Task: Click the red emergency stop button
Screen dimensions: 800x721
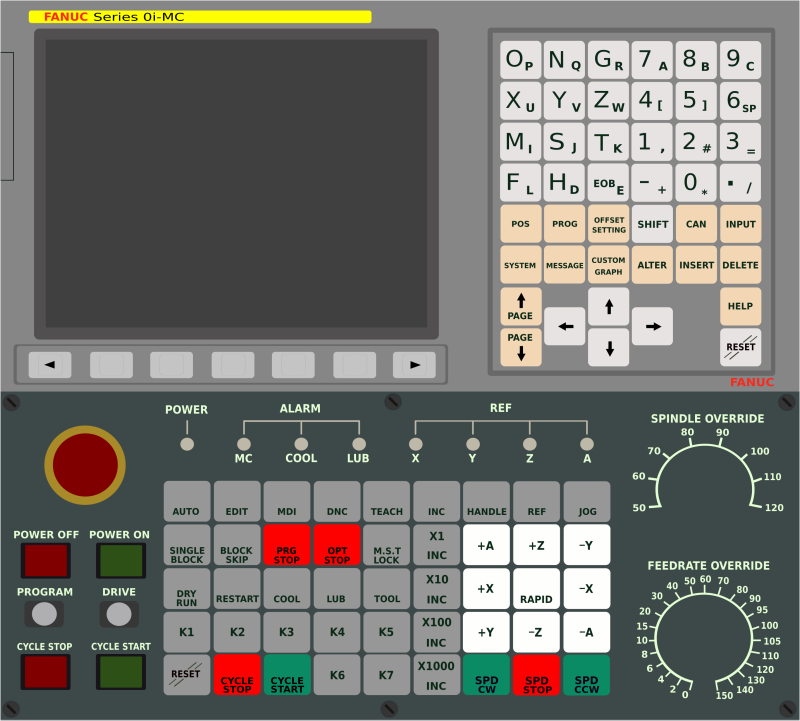Action: 85,465
